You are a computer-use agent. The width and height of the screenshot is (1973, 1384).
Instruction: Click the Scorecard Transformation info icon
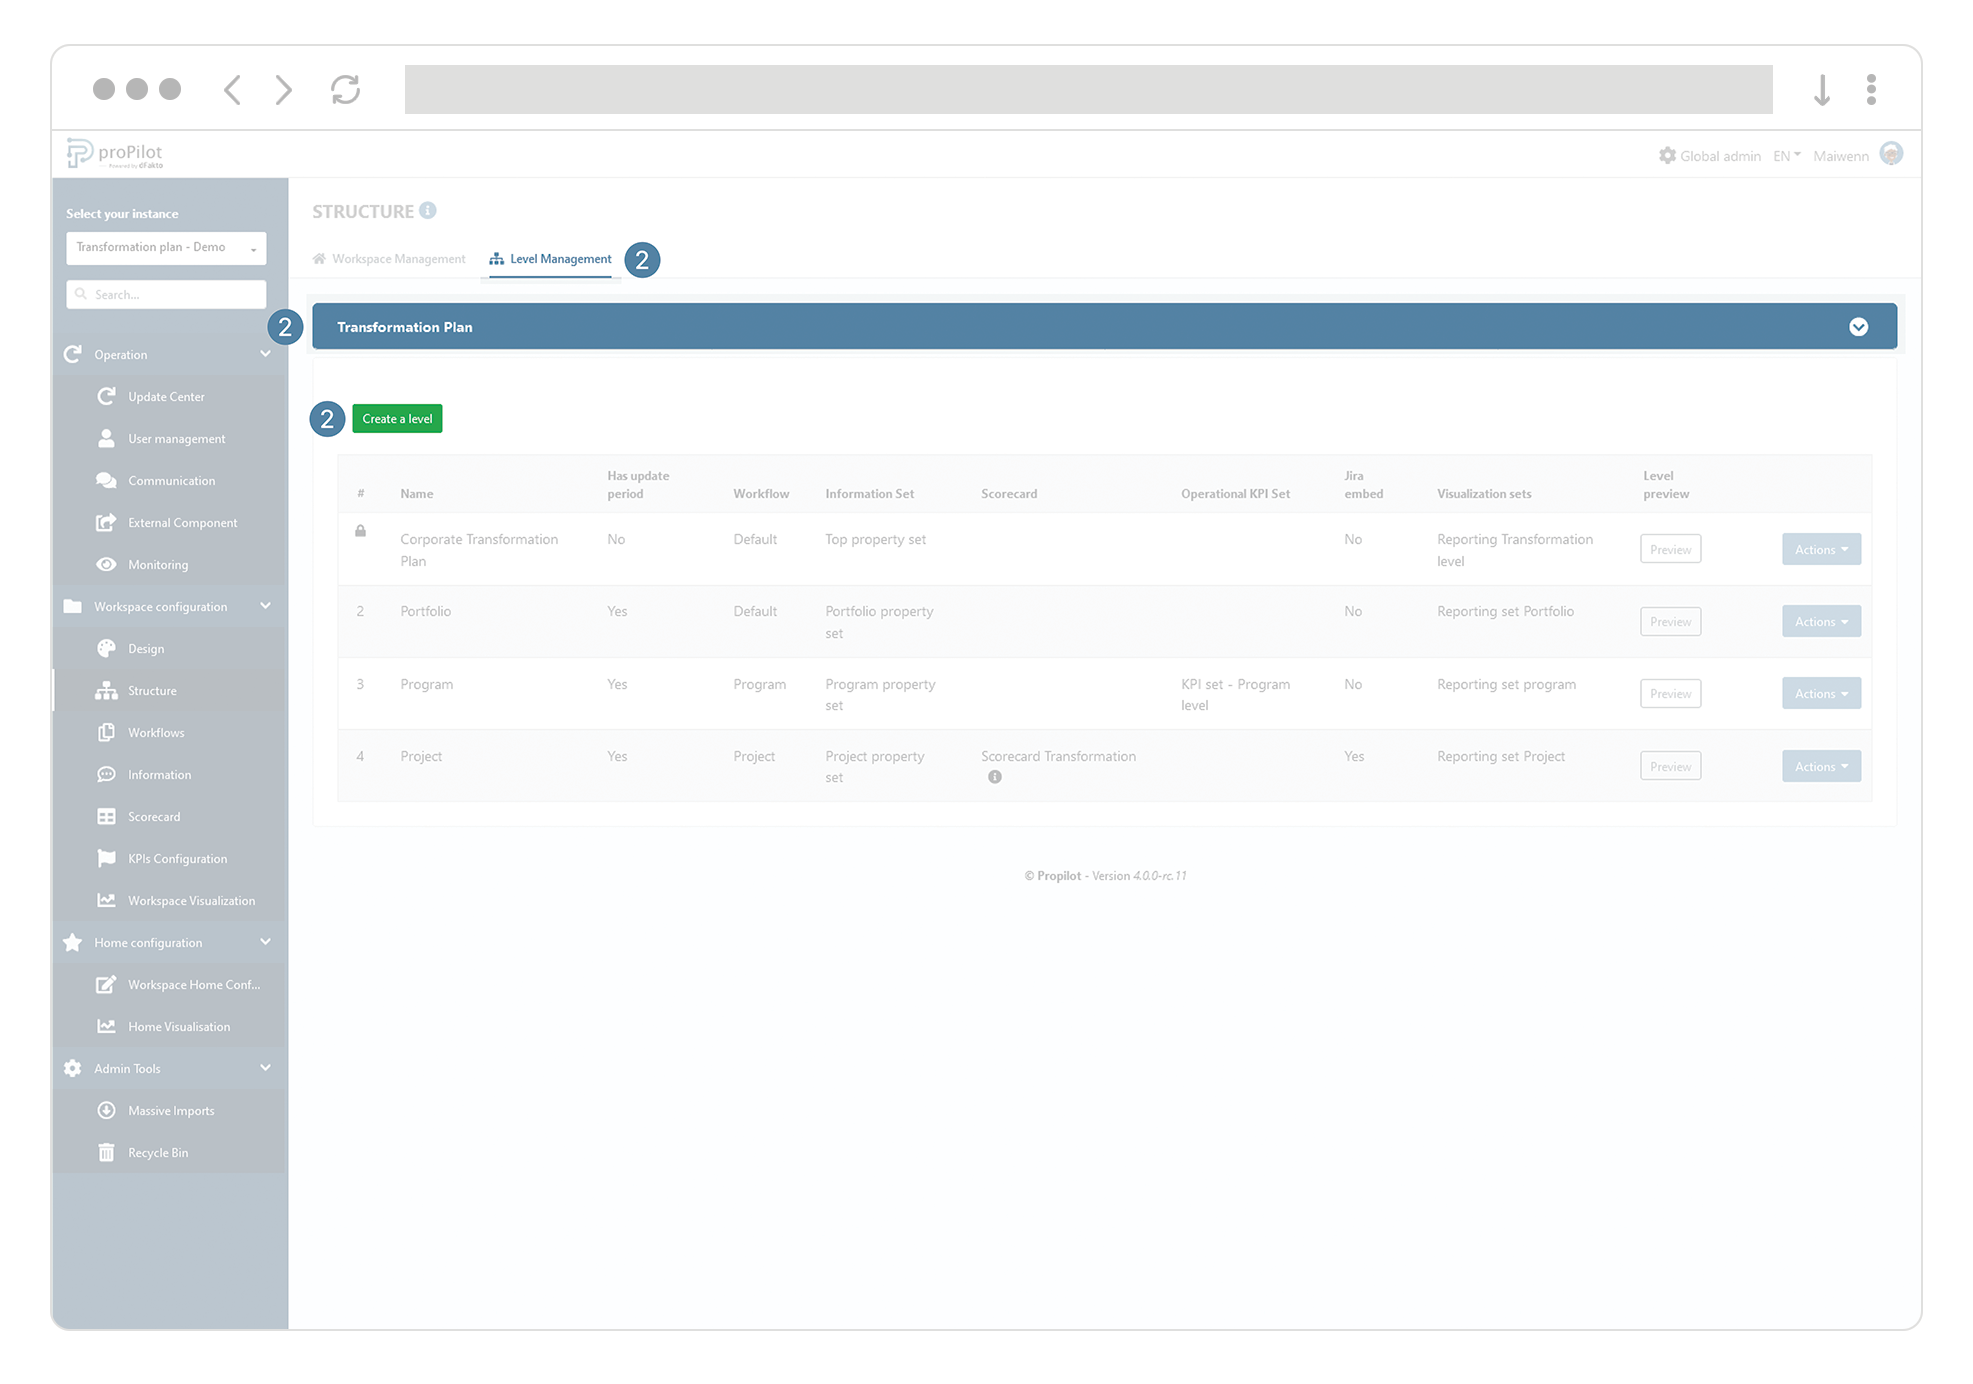tap(995, 778)
